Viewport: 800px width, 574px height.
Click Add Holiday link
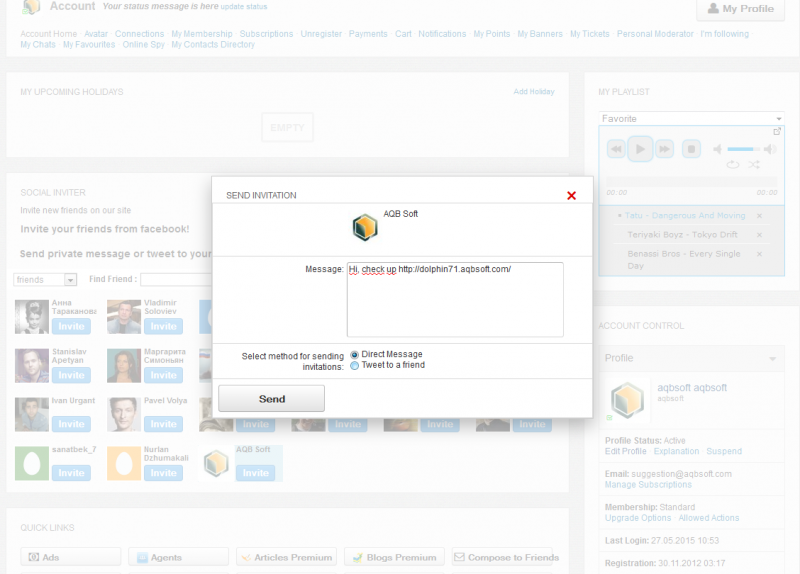click(x=534, y=91)
